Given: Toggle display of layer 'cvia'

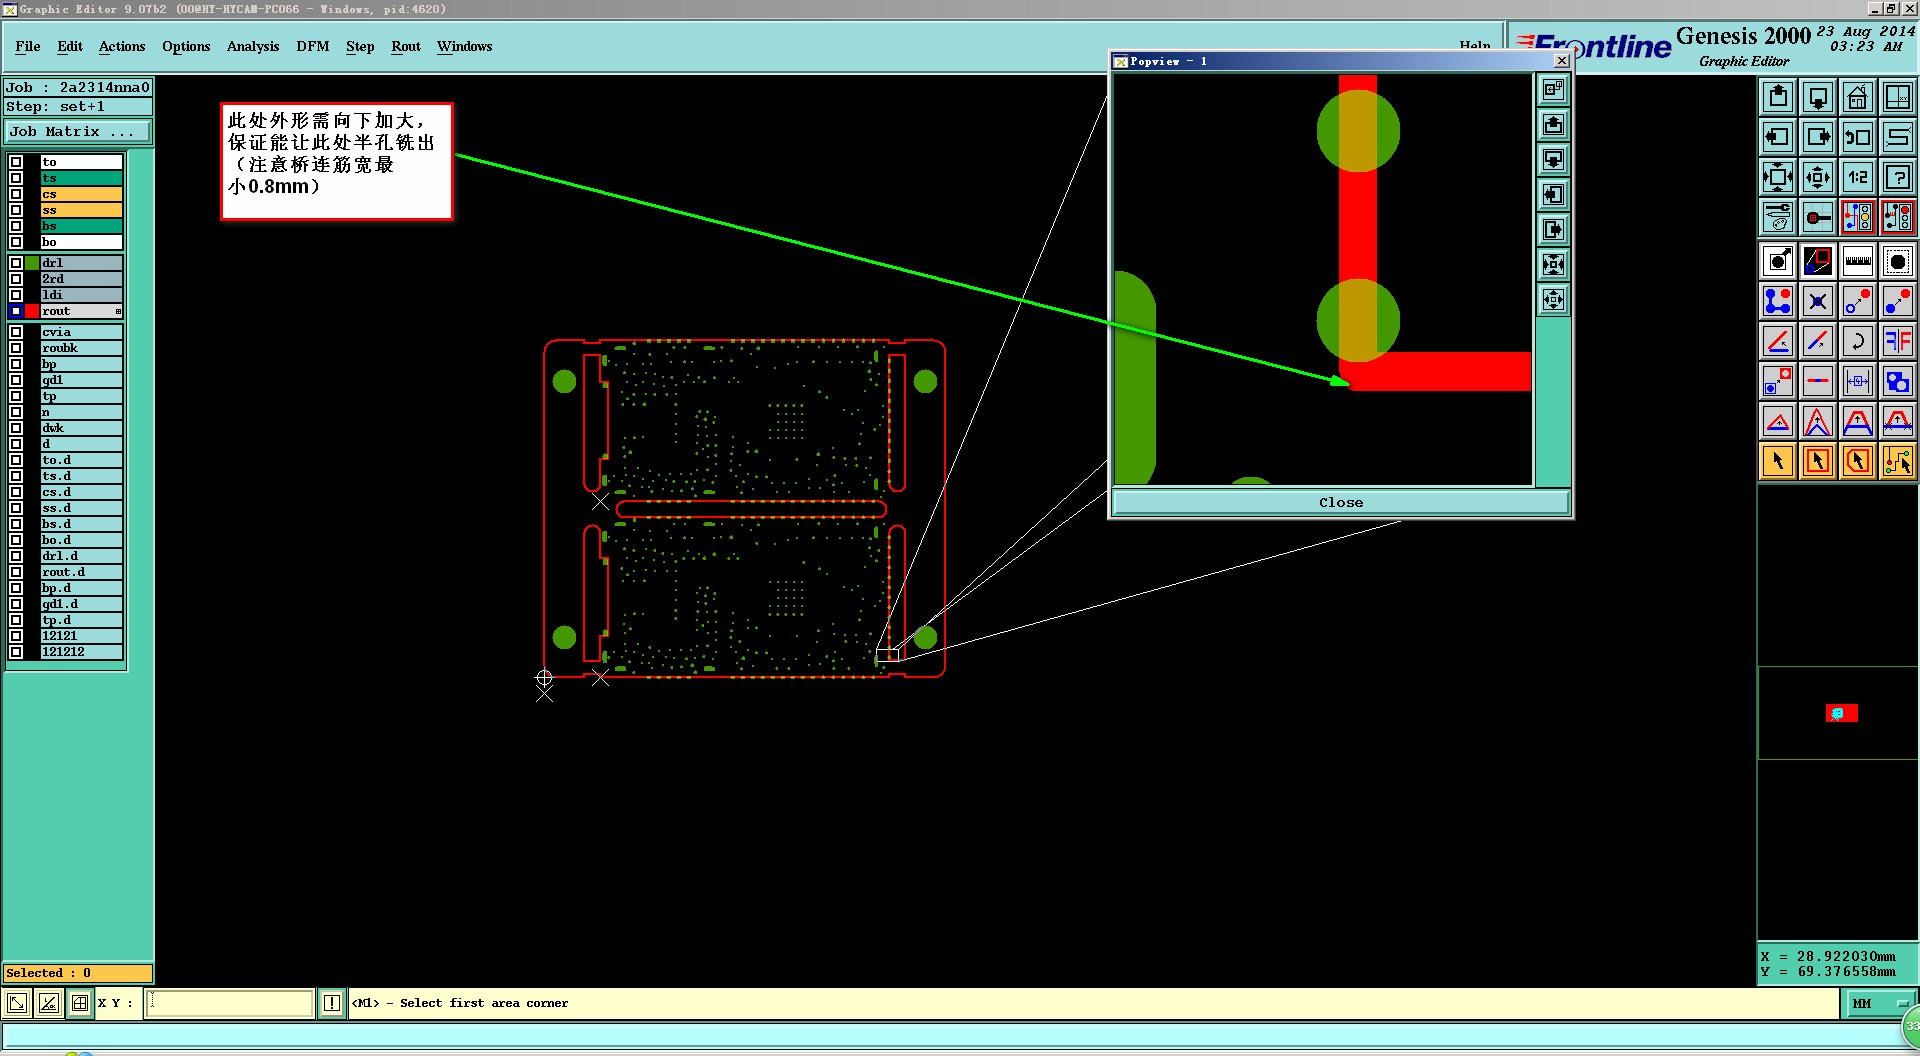Looking at the screenshot, I should (x=16, y=332).
